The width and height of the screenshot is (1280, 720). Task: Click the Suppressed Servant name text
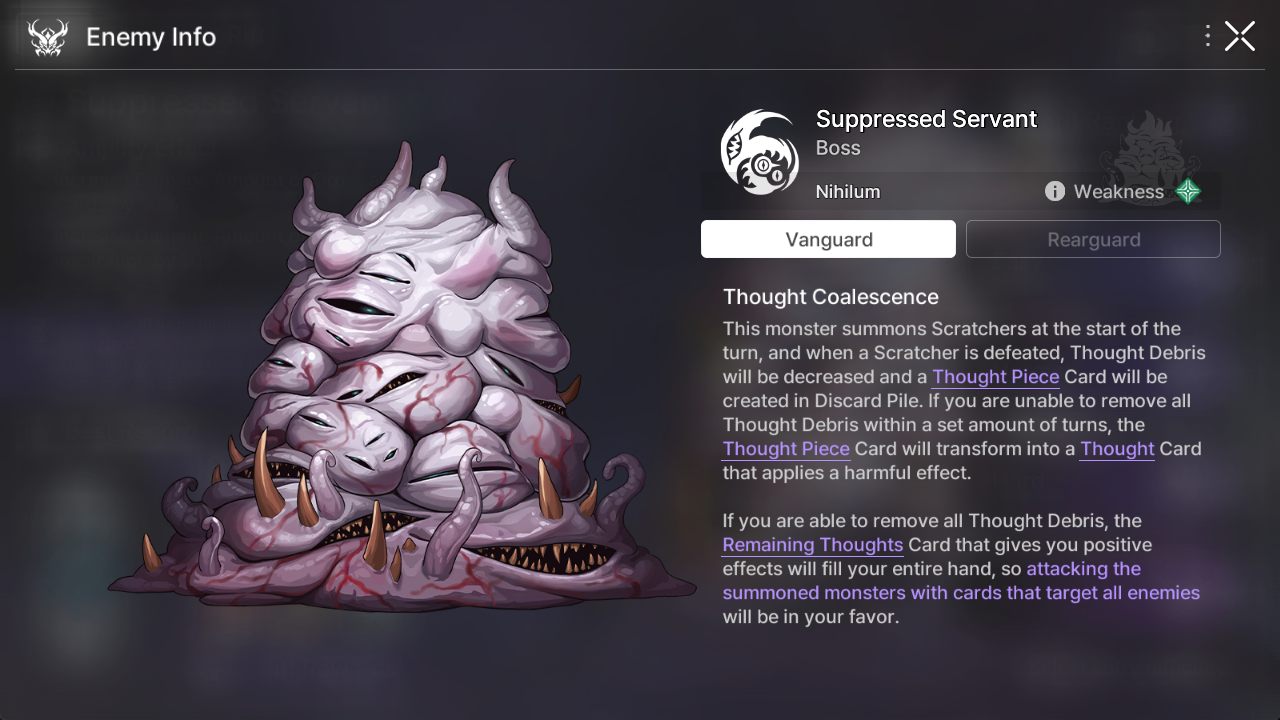(x=926, y=119)
